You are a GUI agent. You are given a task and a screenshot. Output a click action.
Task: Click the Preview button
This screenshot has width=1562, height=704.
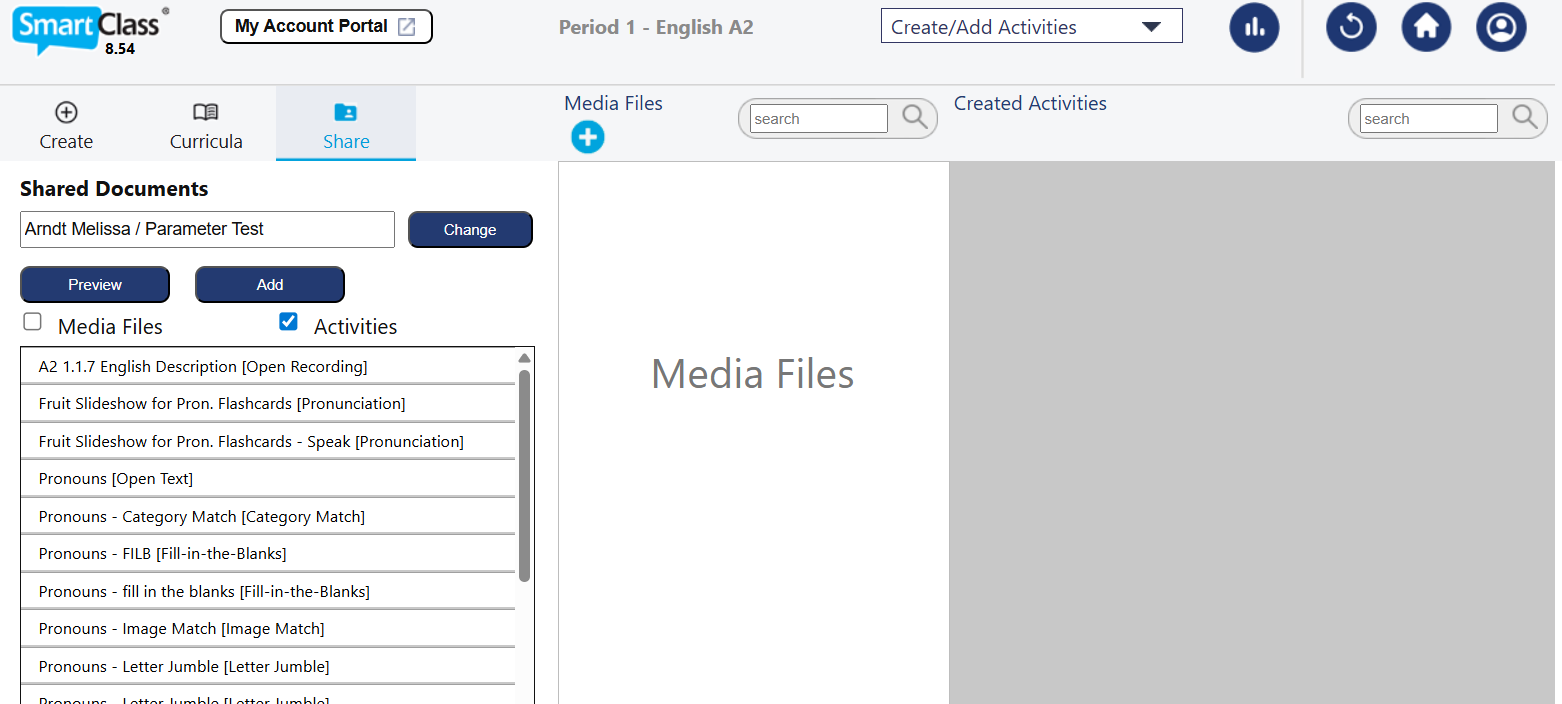click(95, 285)
